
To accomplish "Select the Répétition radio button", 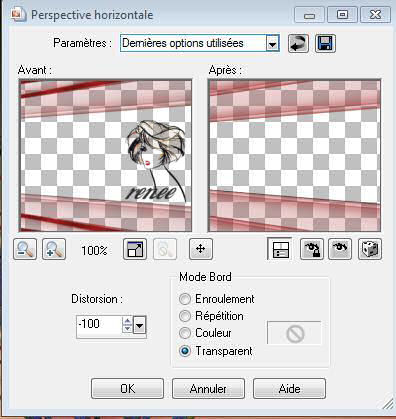I will pyautogui.click(x=185, y=316).
